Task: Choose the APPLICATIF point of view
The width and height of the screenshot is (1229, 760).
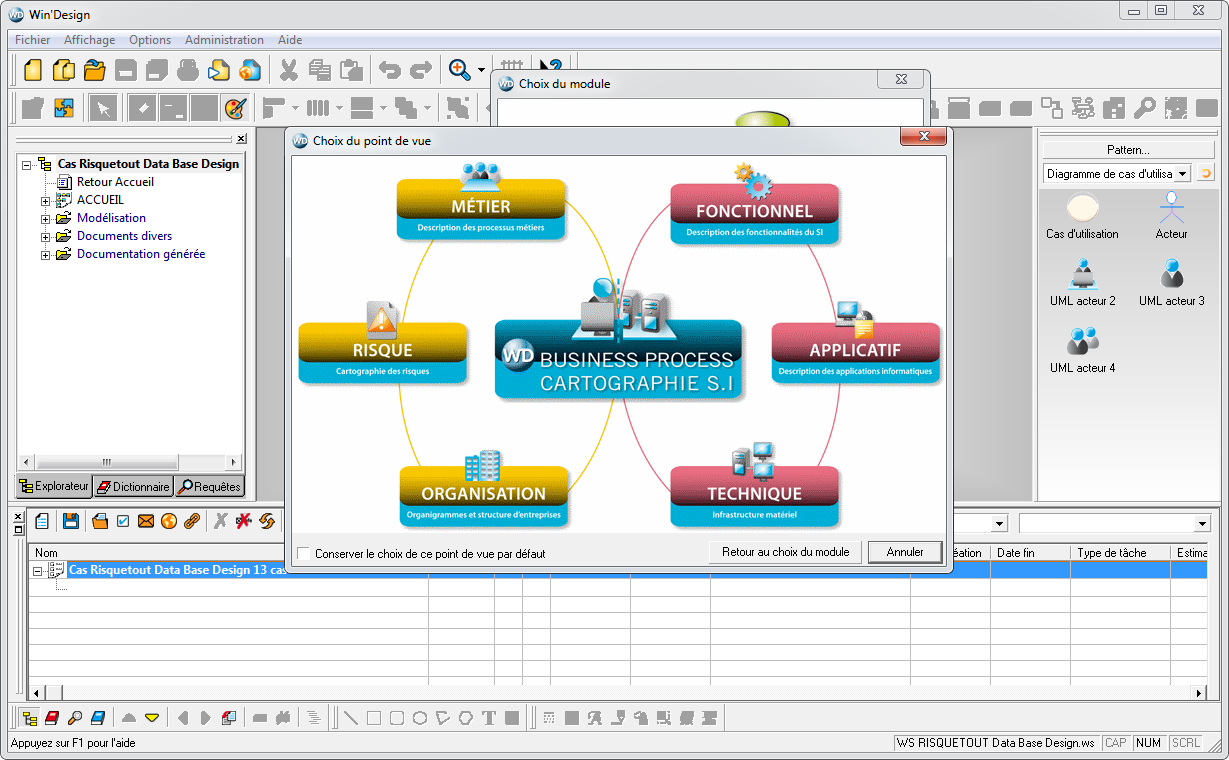Action: pyautogui.click(x=855, y=353)
